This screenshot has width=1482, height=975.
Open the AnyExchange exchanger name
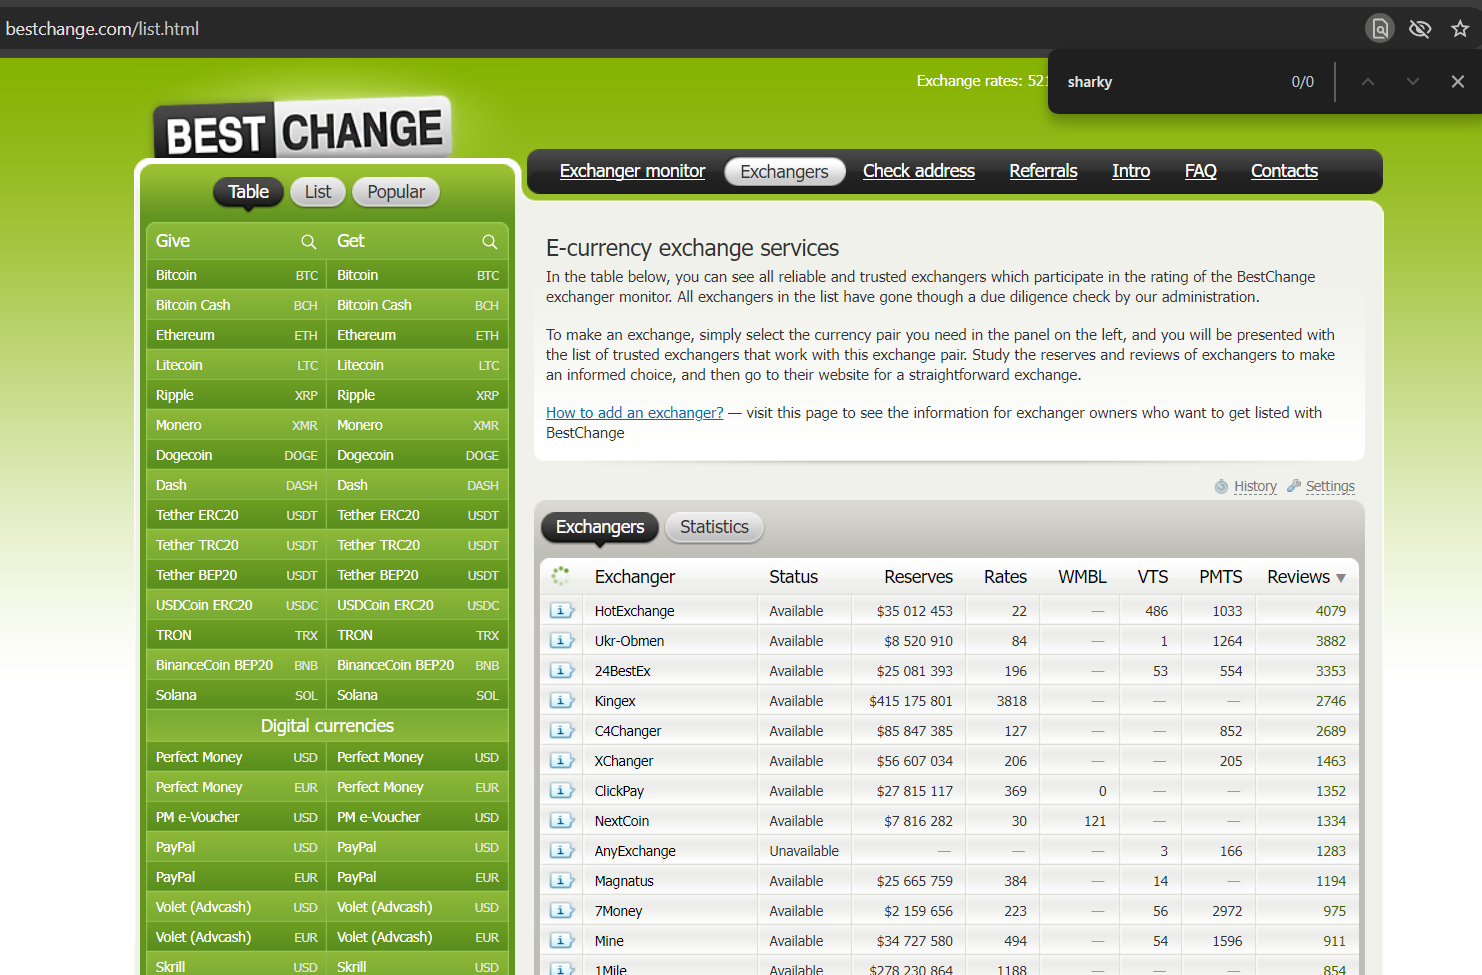point(635,851)
